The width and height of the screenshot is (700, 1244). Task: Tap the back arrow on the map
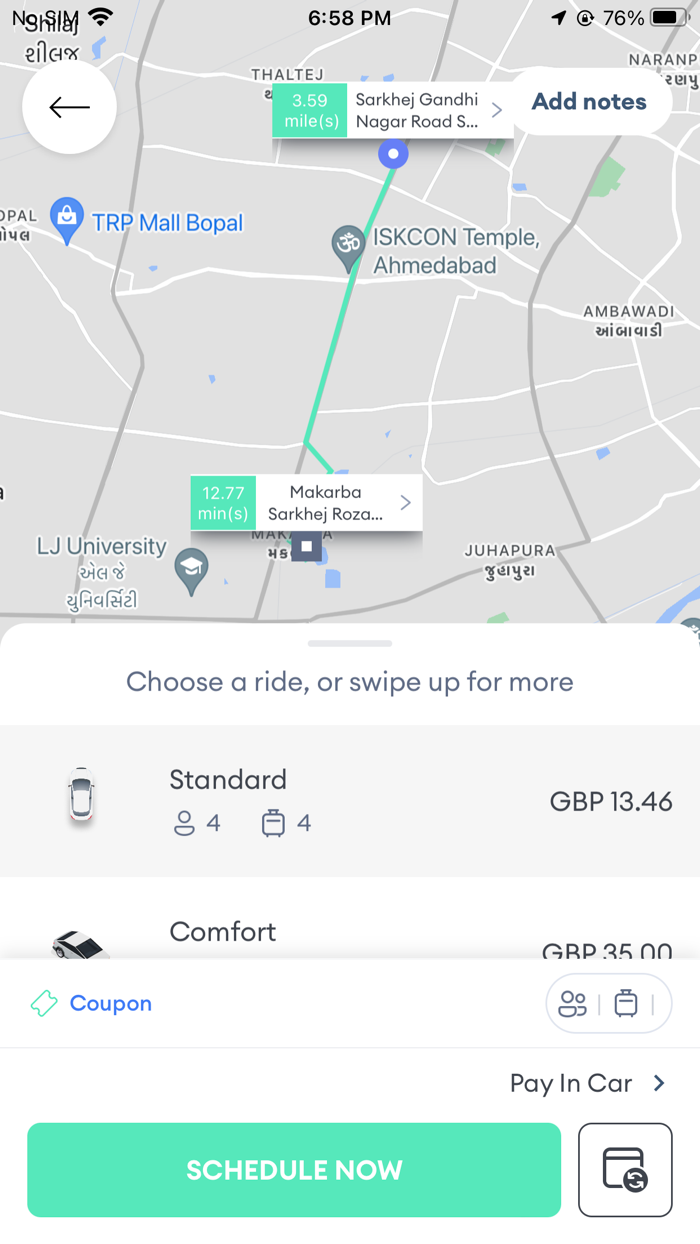[x=69, y=107]
